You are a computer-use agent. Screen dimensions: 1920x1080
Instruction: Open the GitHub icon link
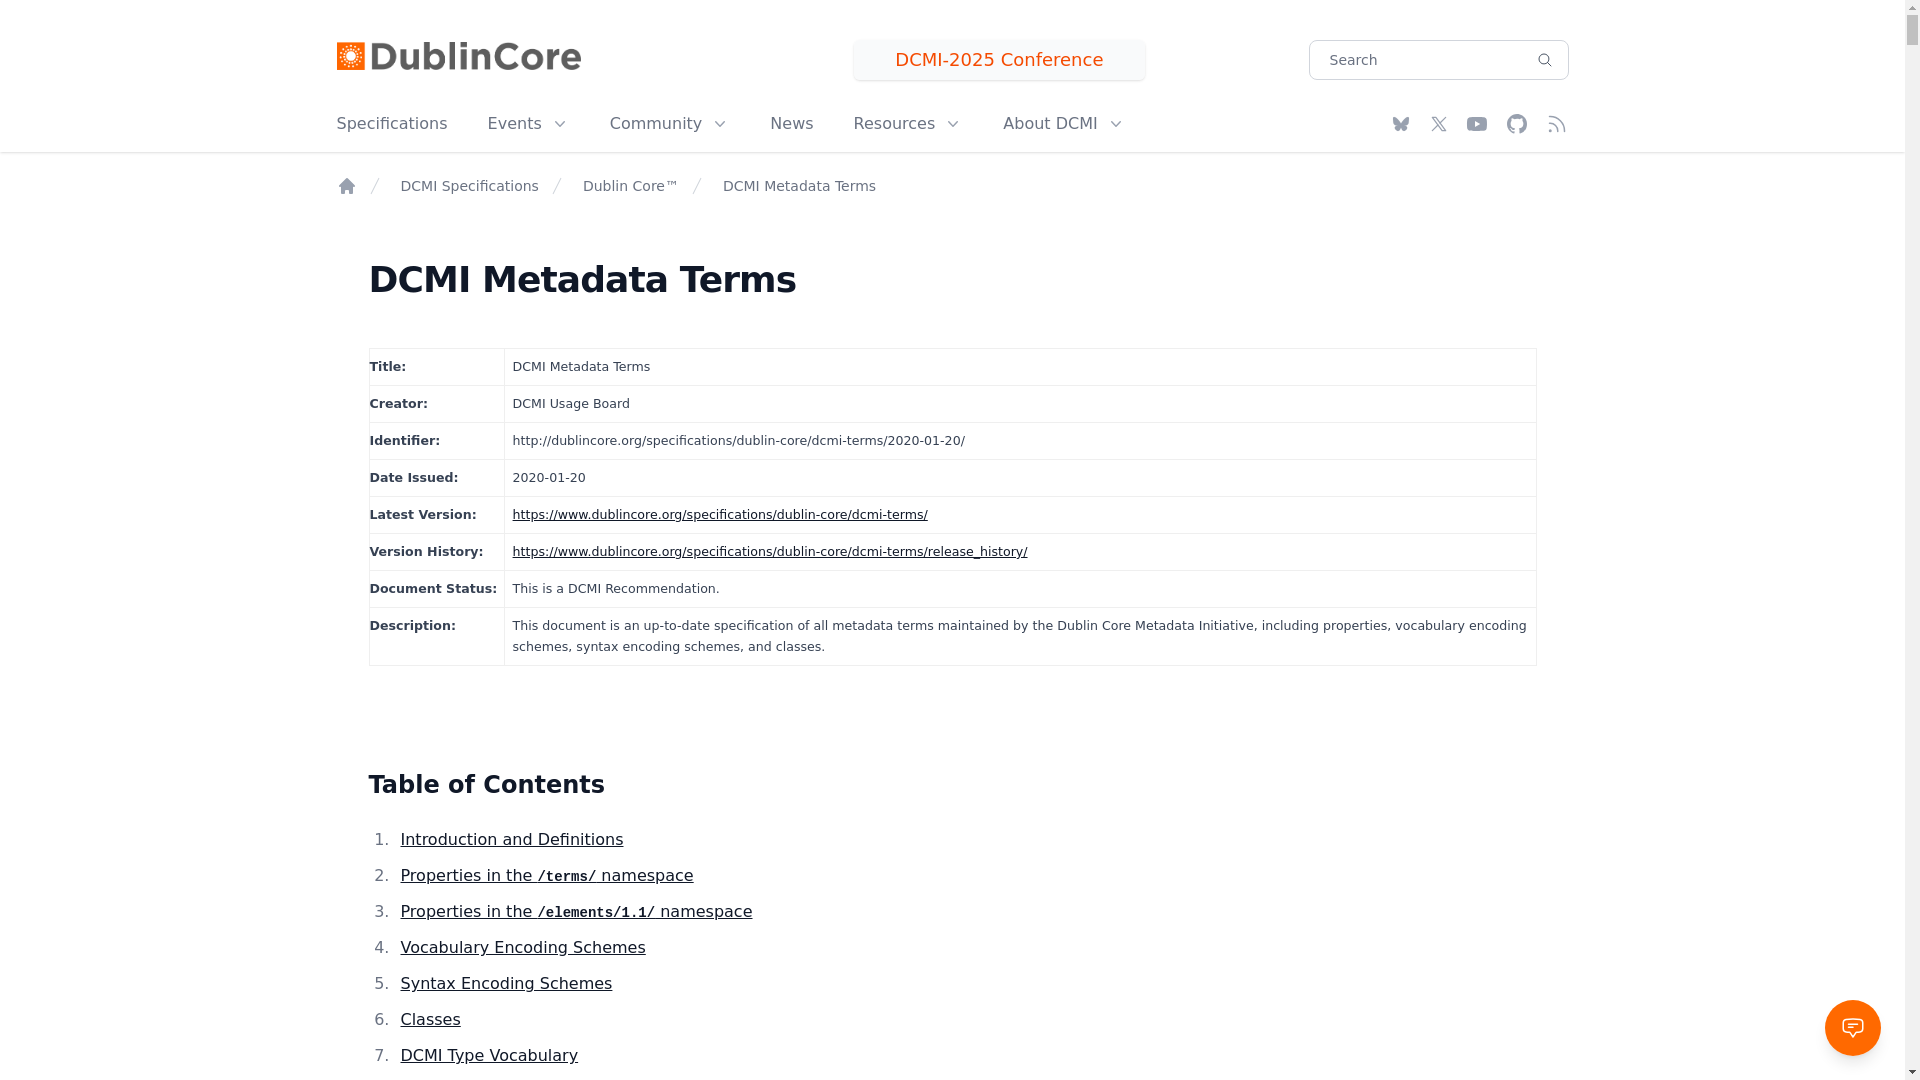1517,124
